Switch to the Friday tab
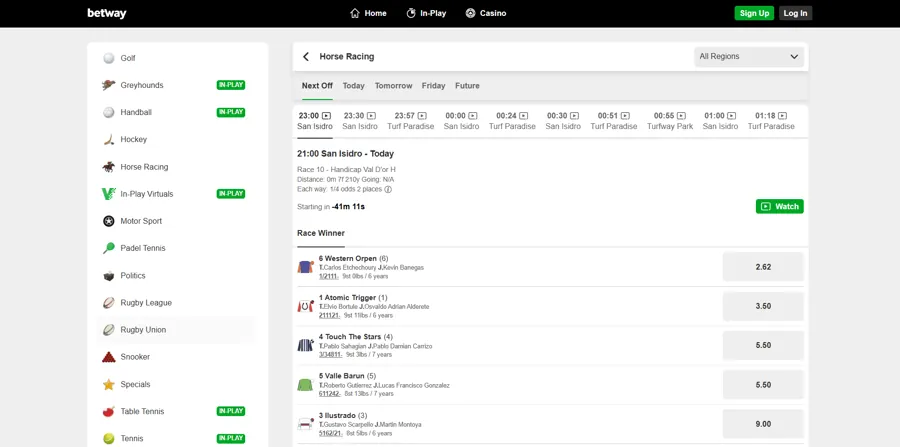Screen dimensions: 900x447 (433, 85)
